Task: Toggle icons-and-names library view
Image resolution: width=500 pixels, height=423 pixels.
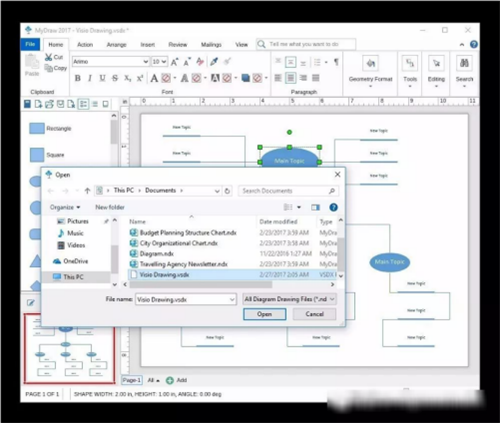Action: coord(83,104)
